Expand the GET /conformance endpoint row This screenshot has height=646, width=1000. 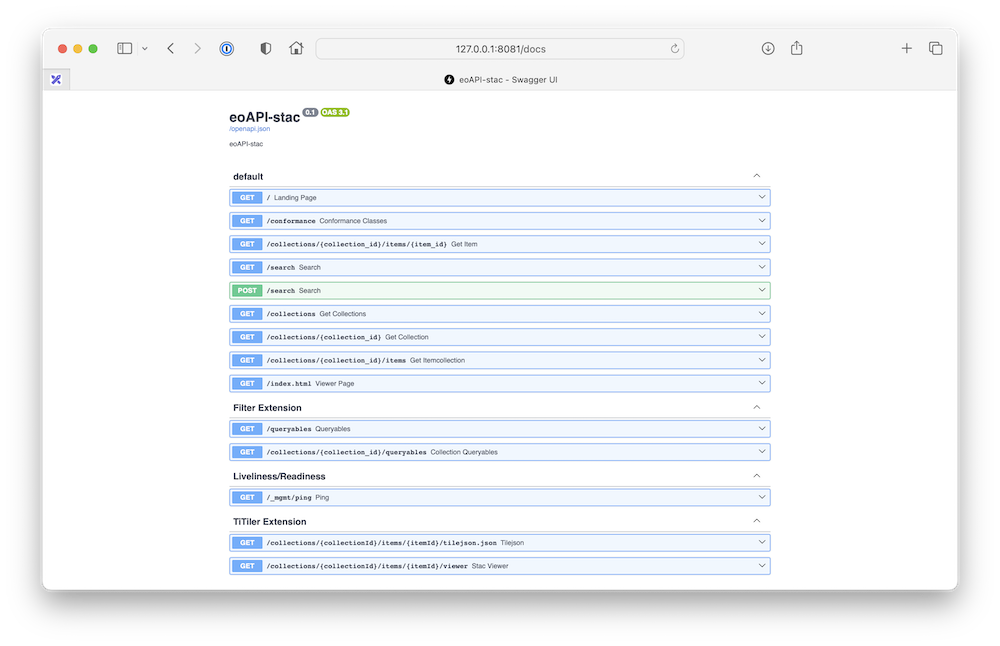click(500, 221)
